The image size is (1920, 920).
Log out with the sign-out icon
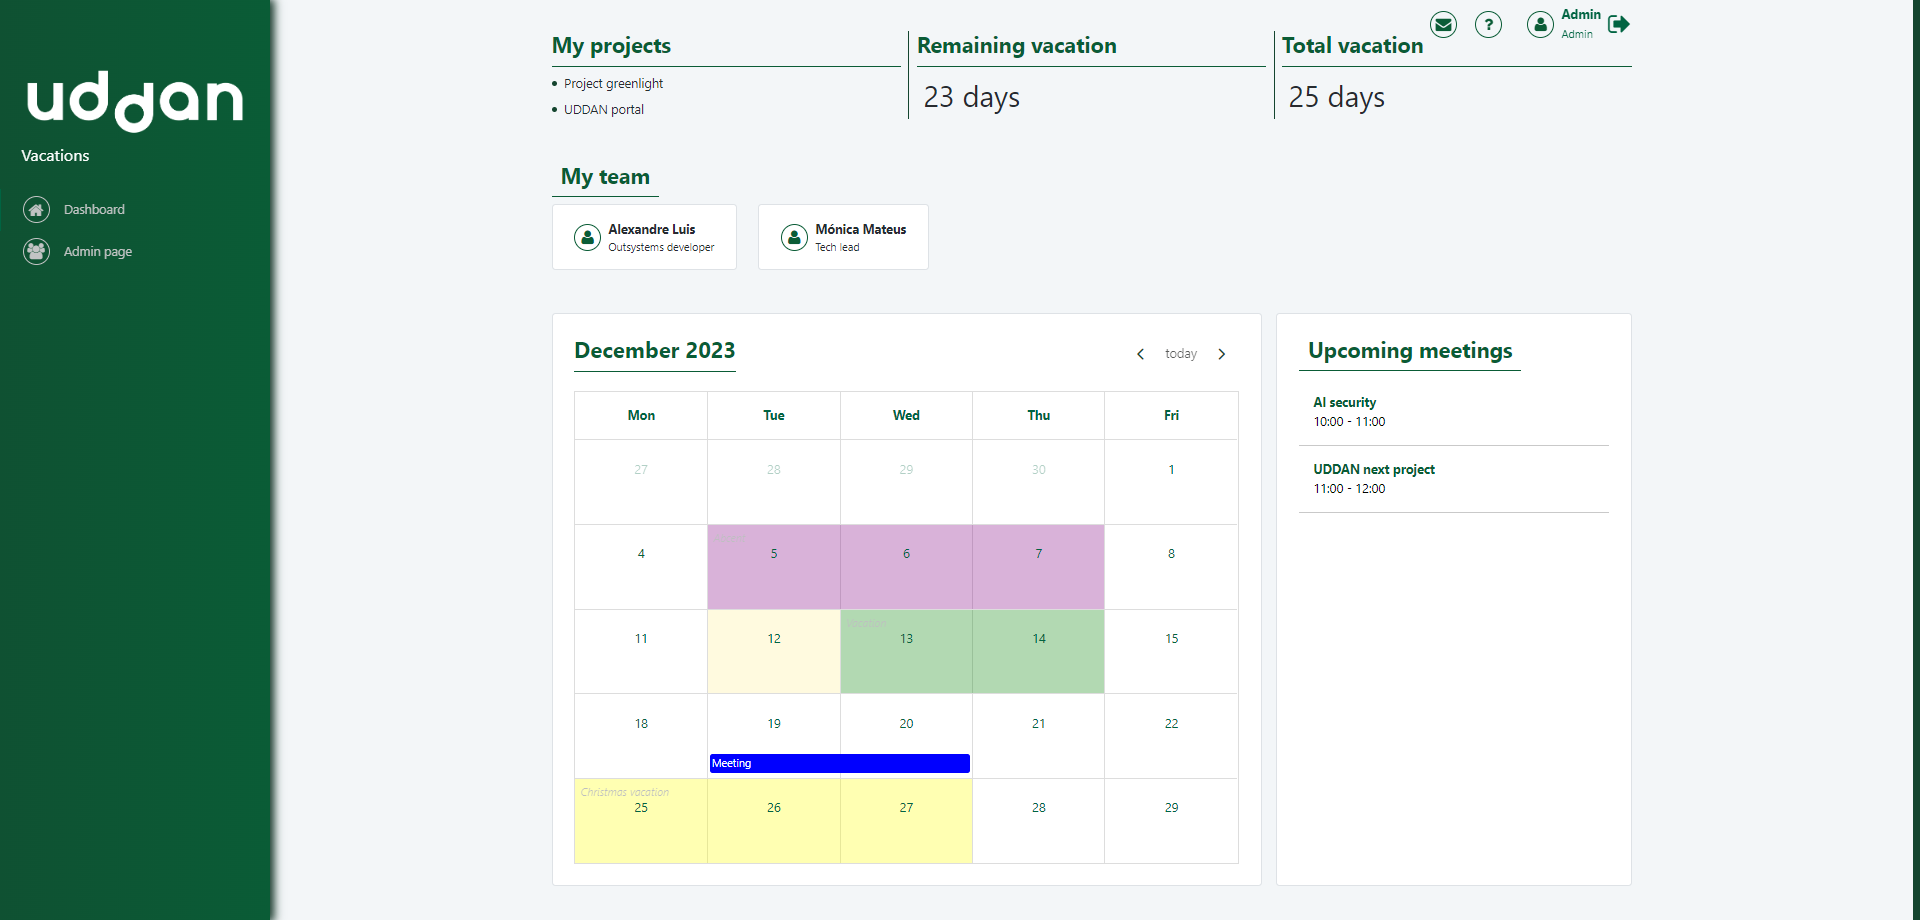click(x=1620, y=24)
